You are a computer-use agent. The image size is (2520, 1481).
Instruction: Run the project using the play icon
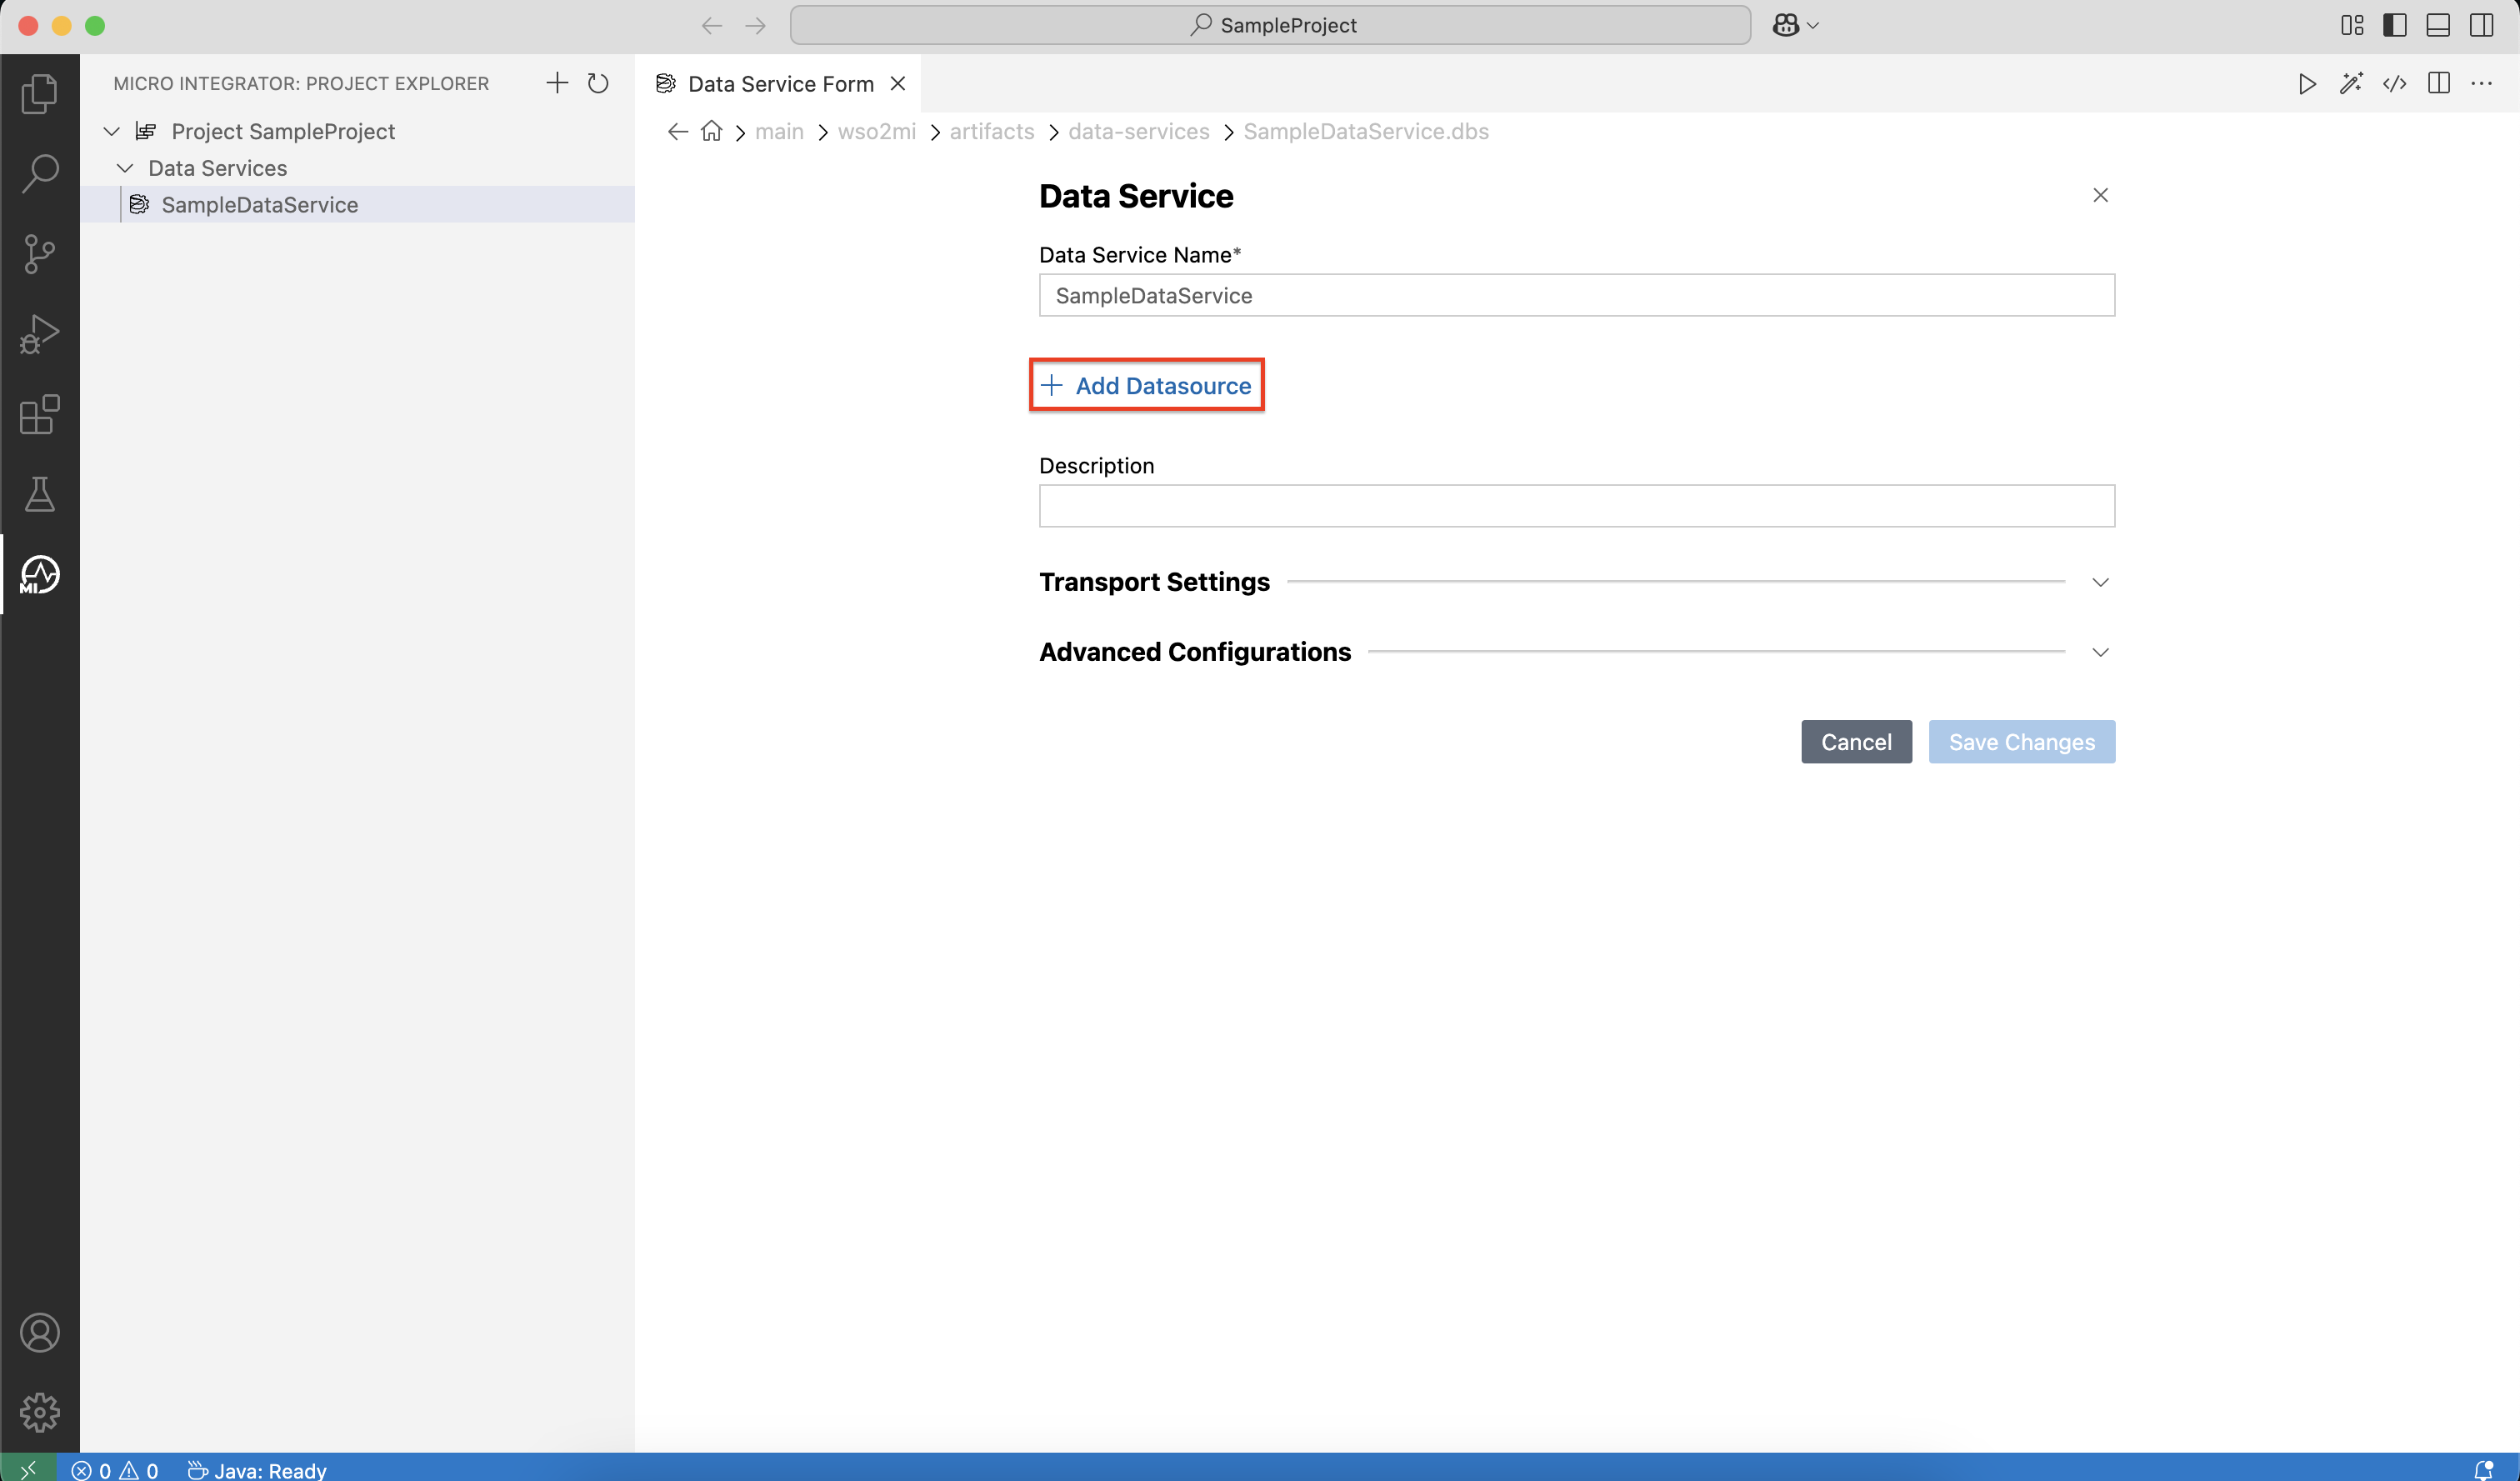click(2306, 84)
